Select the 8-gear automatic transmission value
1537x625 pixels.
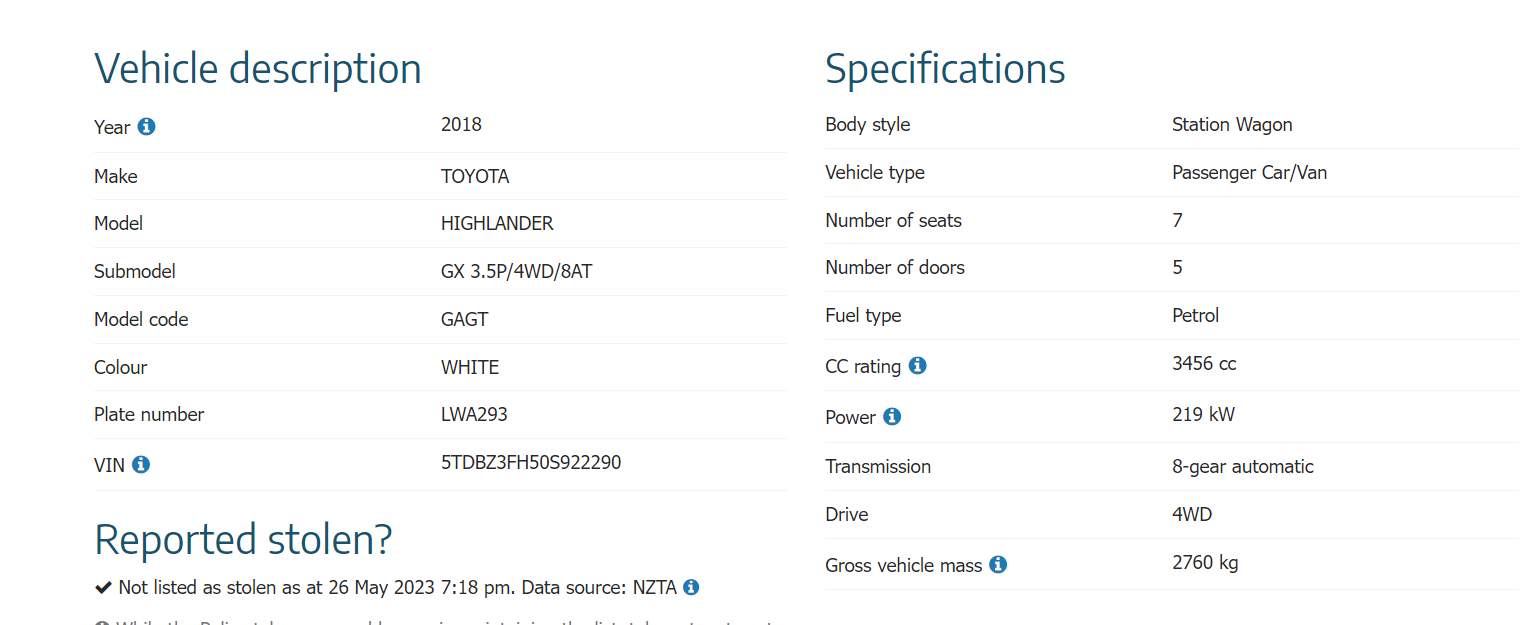point(1242,466)
